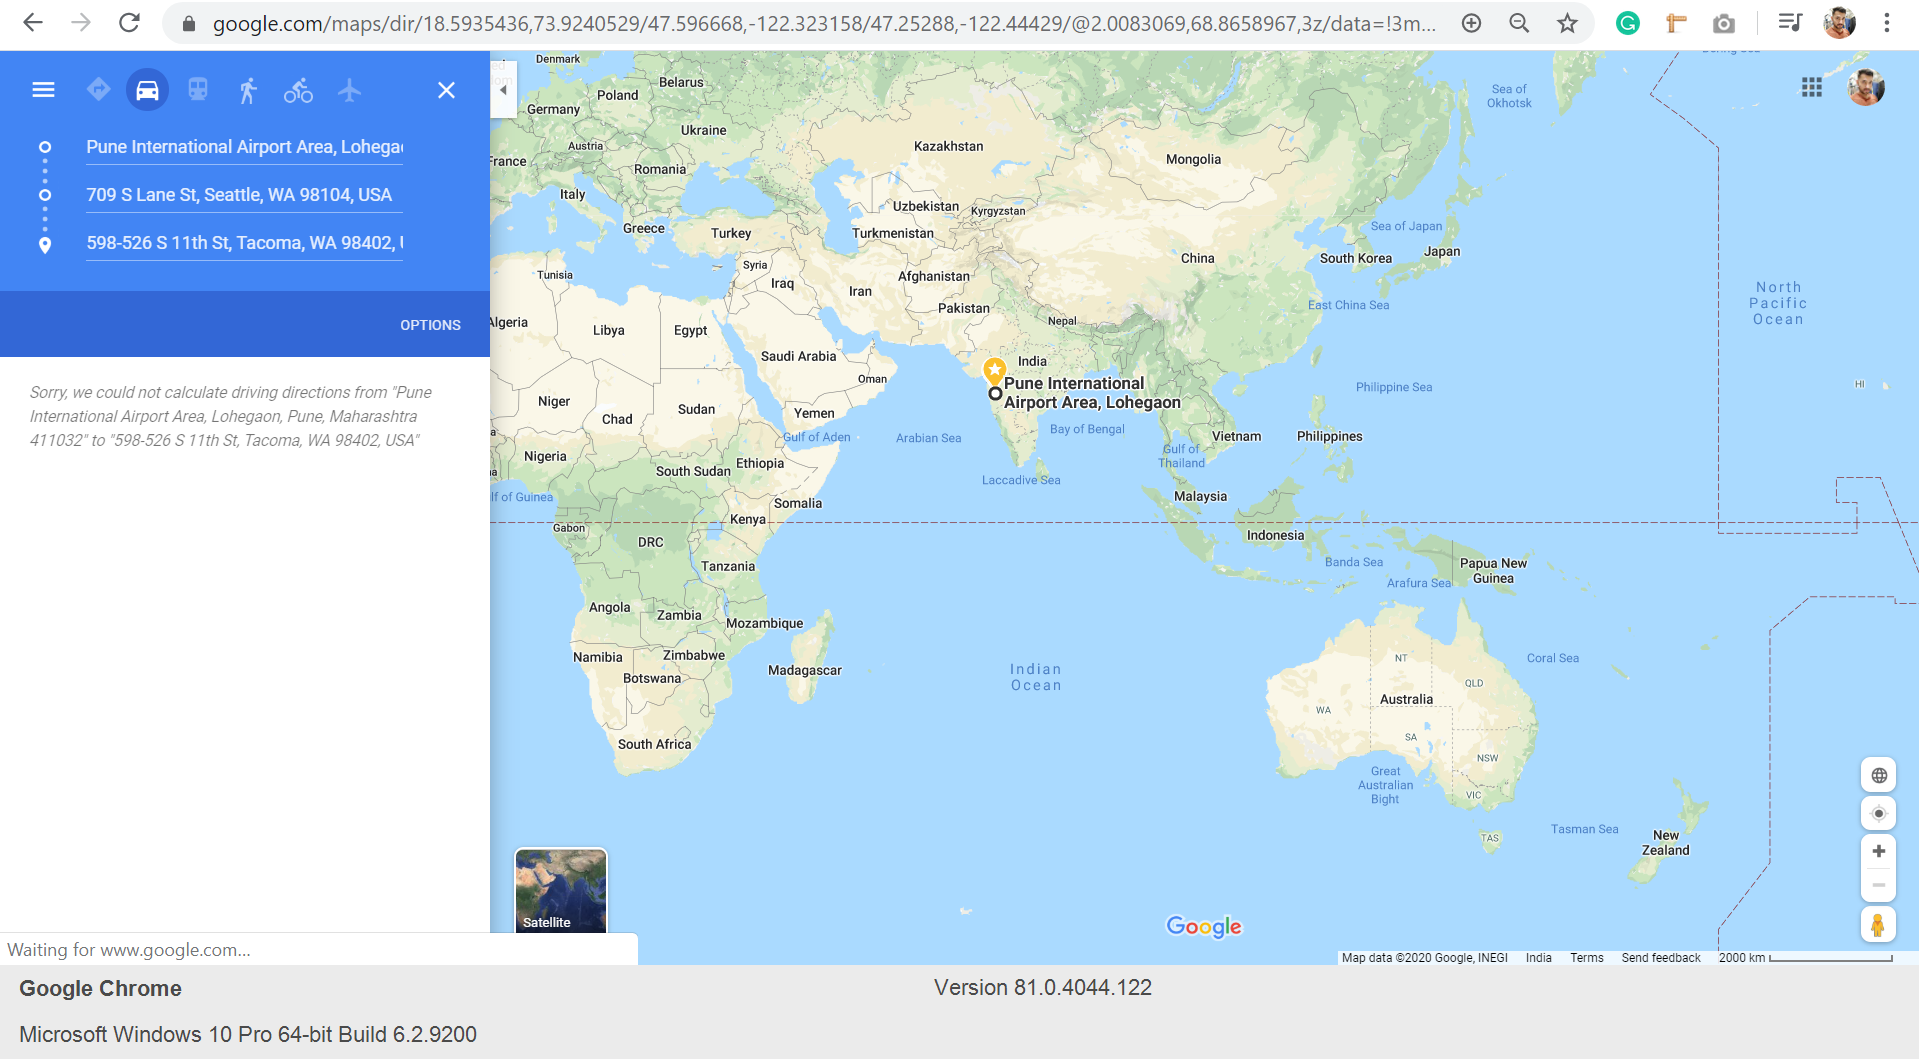Open screenshot camera extension
1919x1059 pixels.
click(1724, 23)
